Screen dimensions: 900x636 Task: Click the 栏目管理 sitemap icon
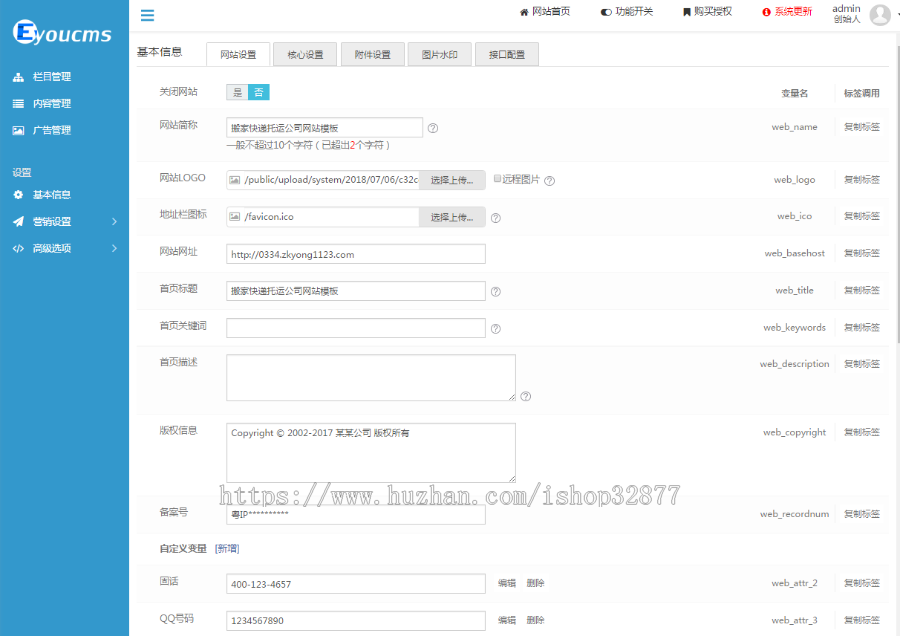pos(18,77)
